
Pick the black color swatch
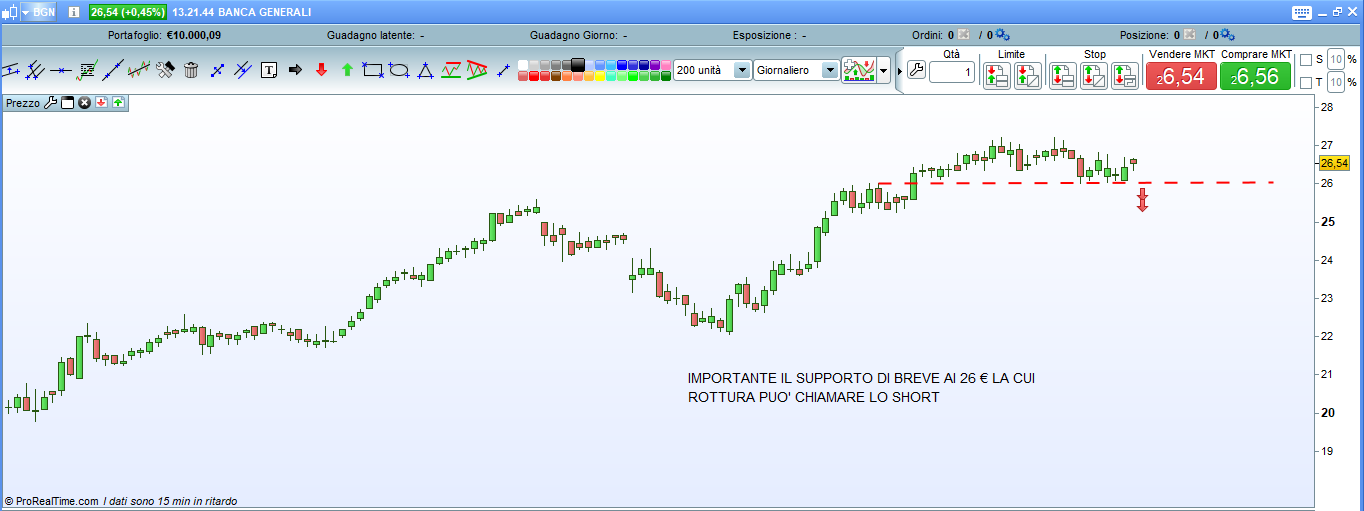tap(577, 64)
